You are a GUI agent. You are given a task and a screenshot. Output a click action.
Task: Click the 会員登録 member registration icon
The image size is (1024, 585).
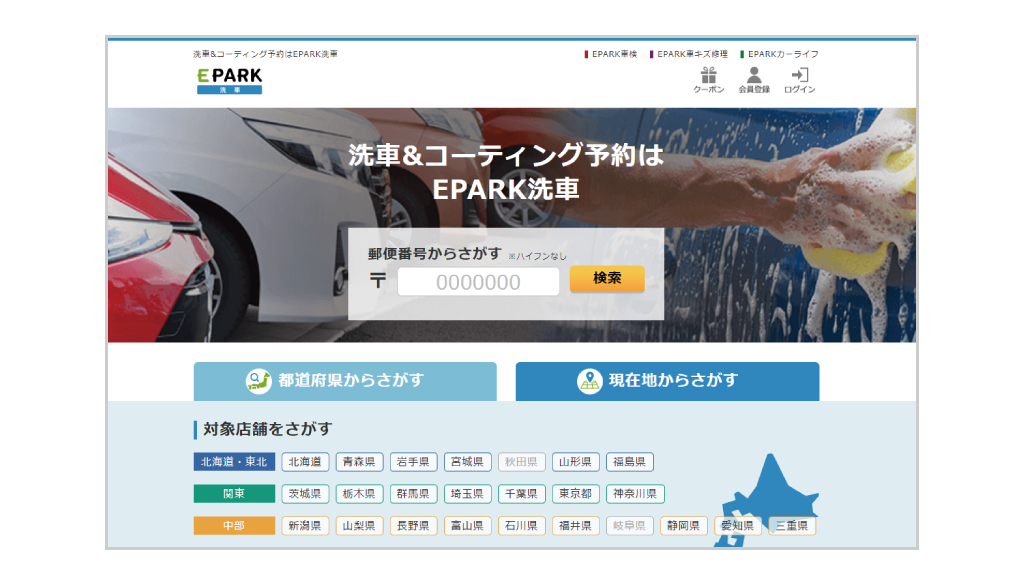click(753, 78)
